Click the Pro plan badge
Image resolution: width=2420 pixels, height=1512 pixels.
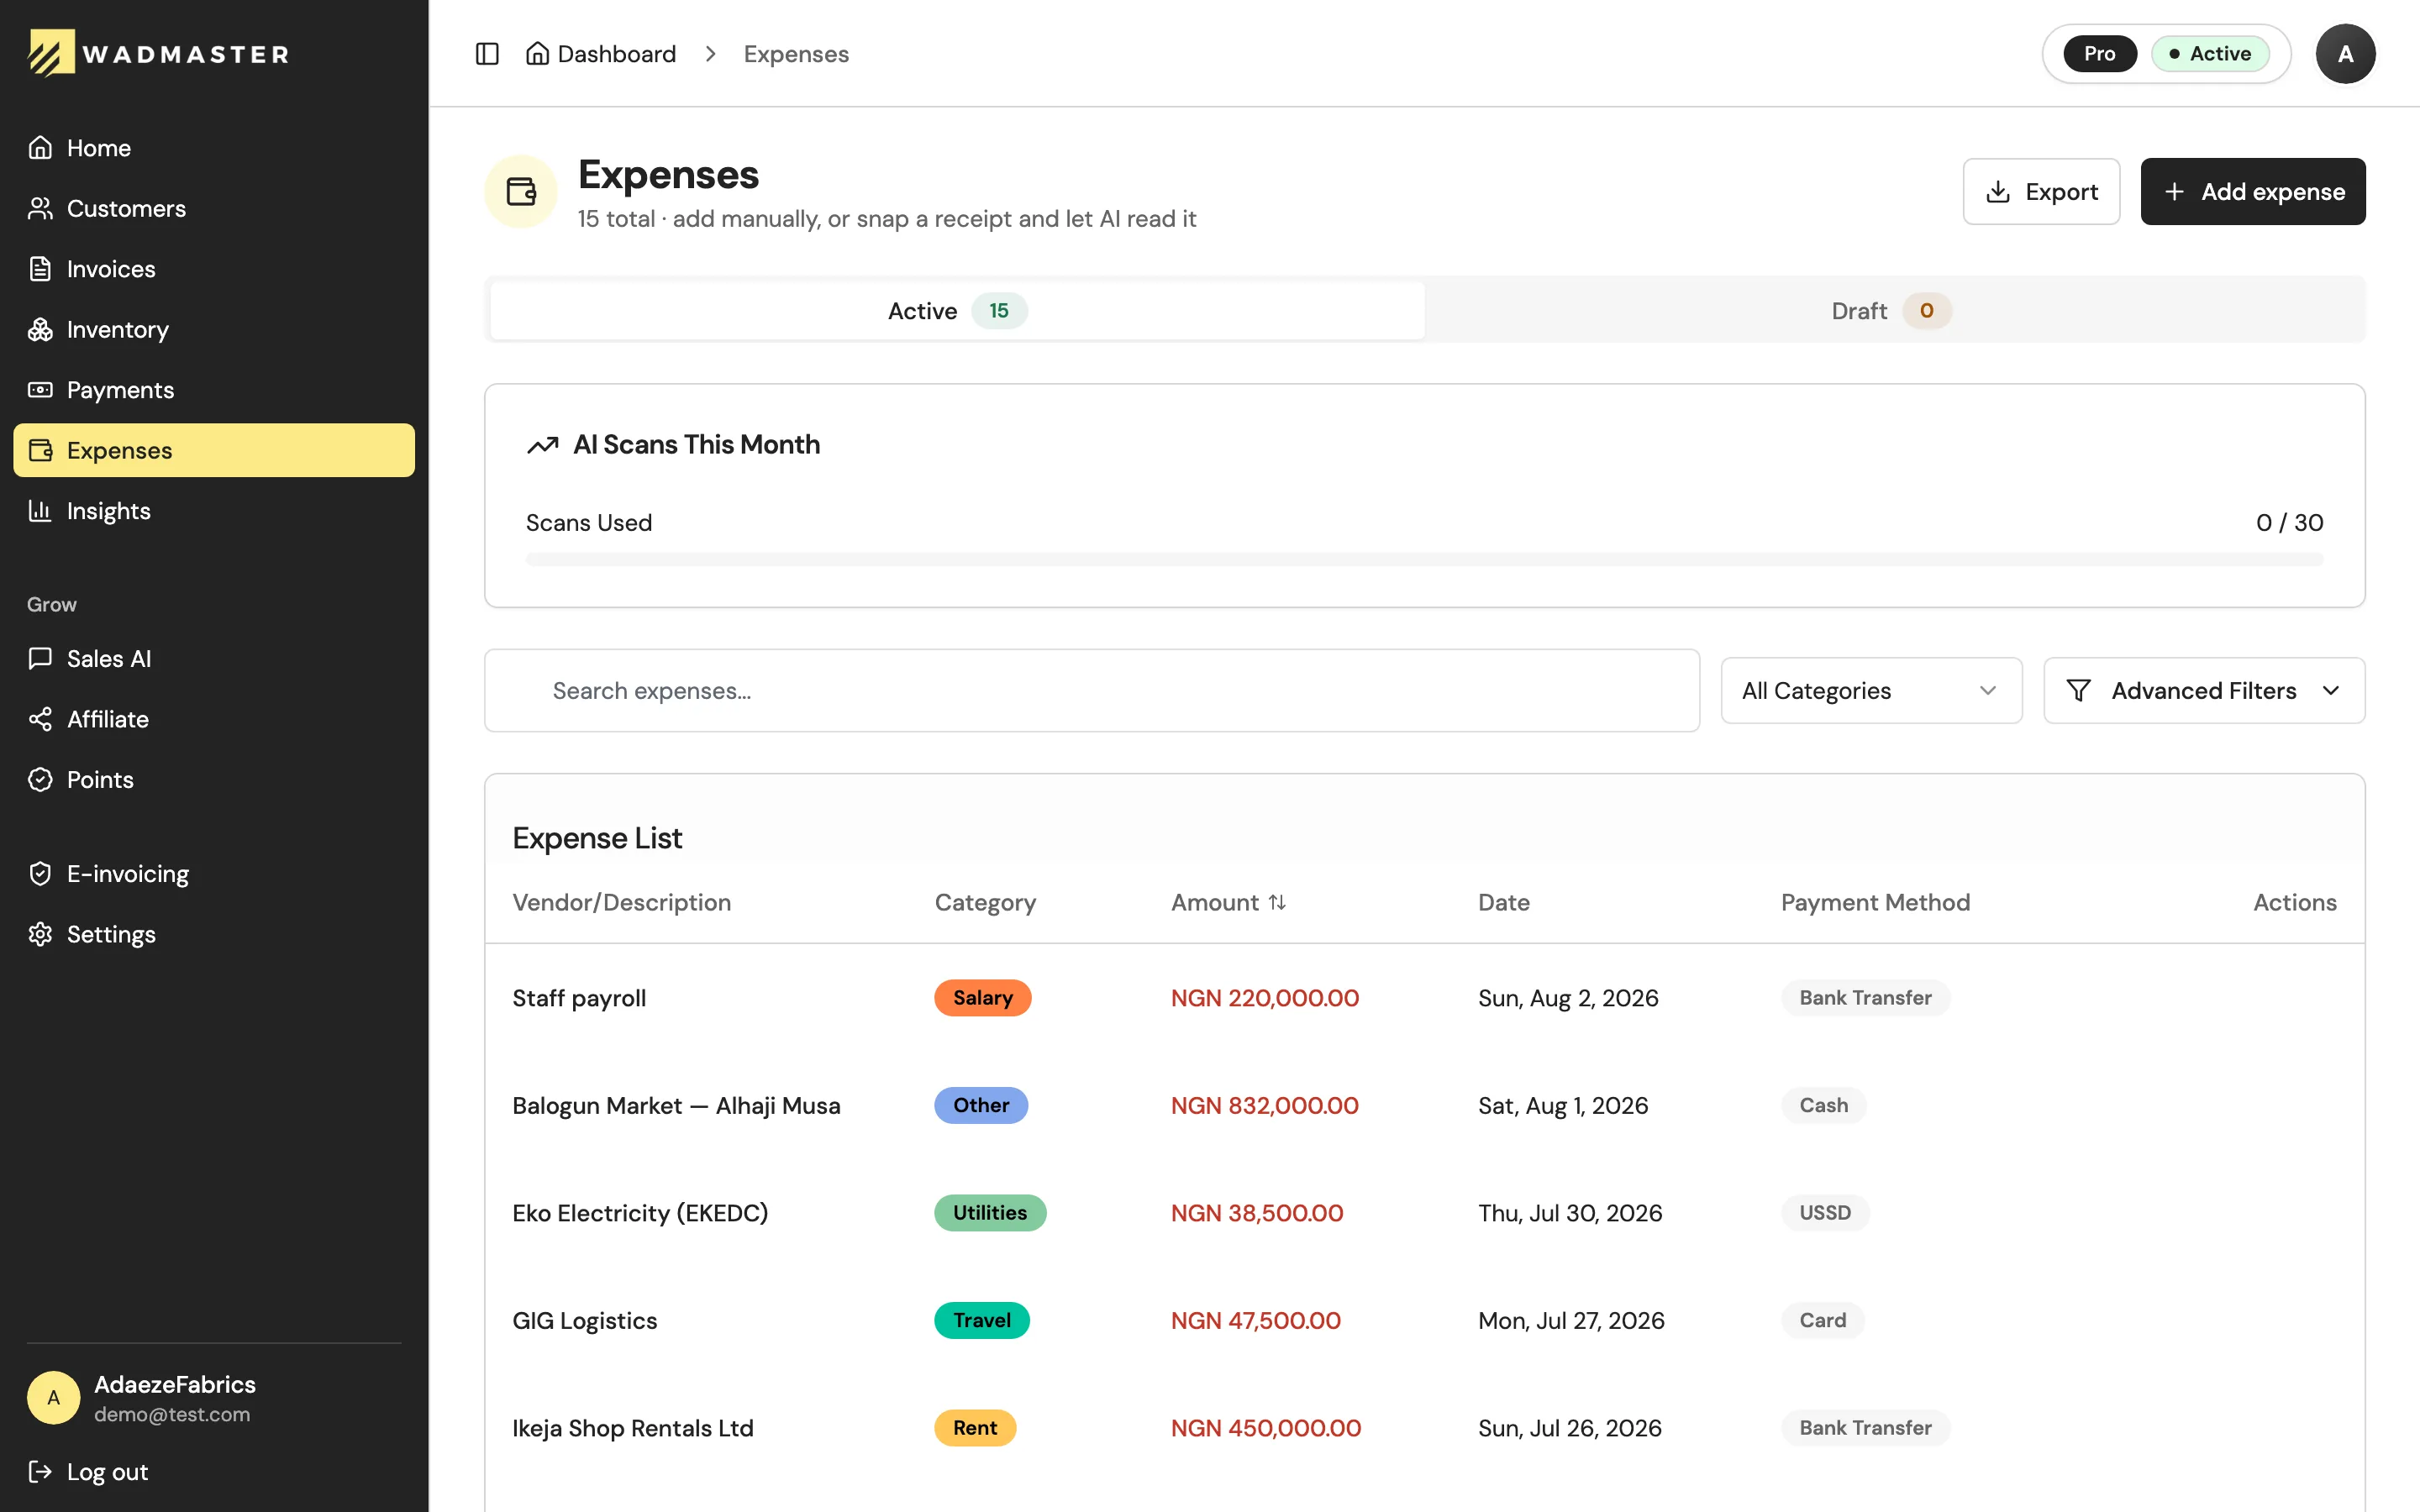coord(2099,54)
